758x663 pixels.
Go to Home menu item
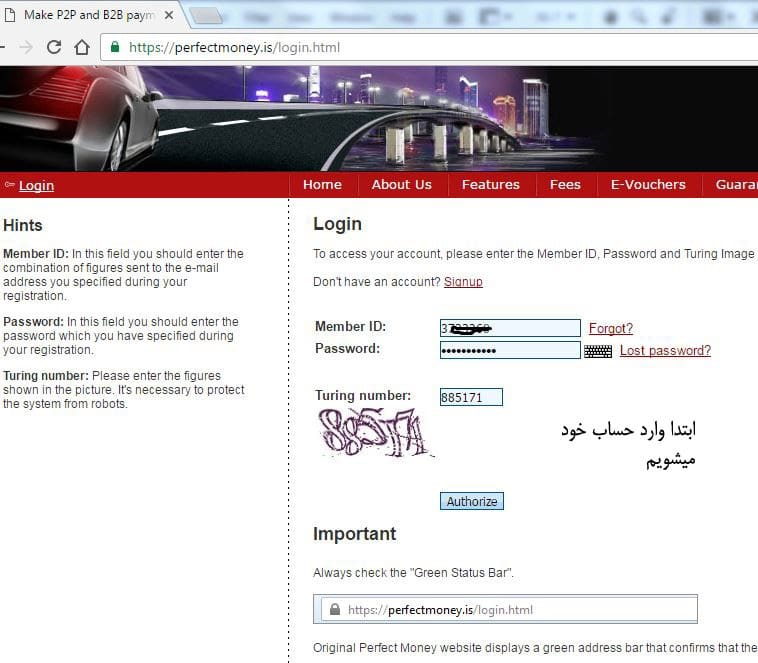322,184
